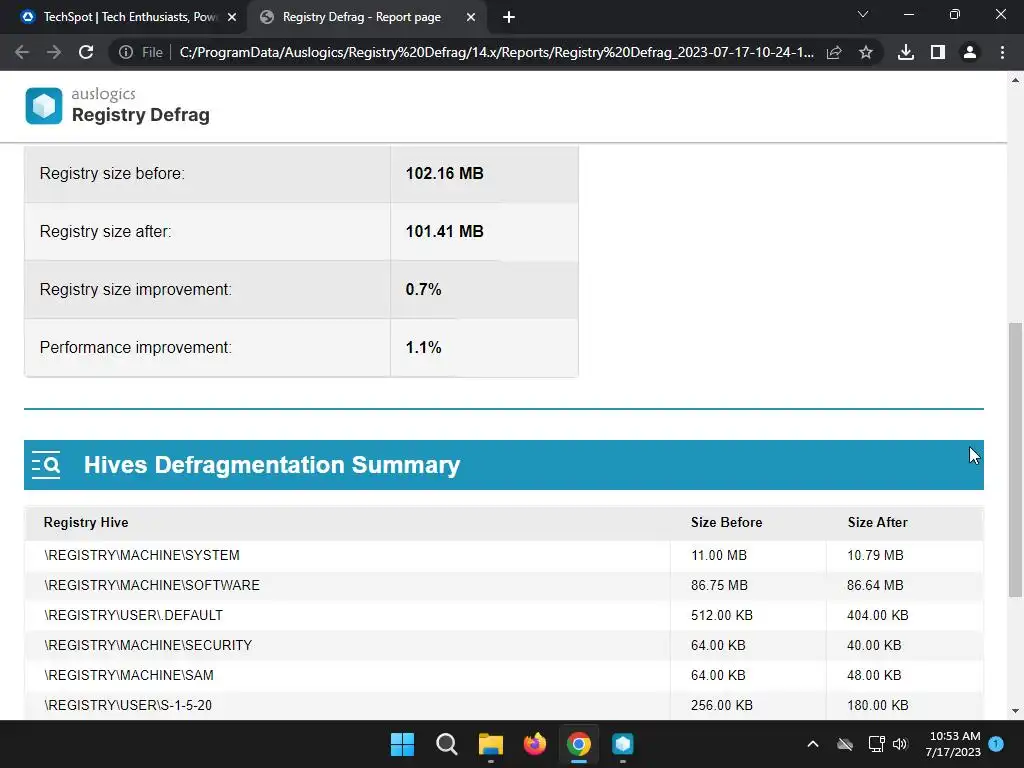Select the \REGISTRY\MACHINE\SAM row

click(504, 676)
